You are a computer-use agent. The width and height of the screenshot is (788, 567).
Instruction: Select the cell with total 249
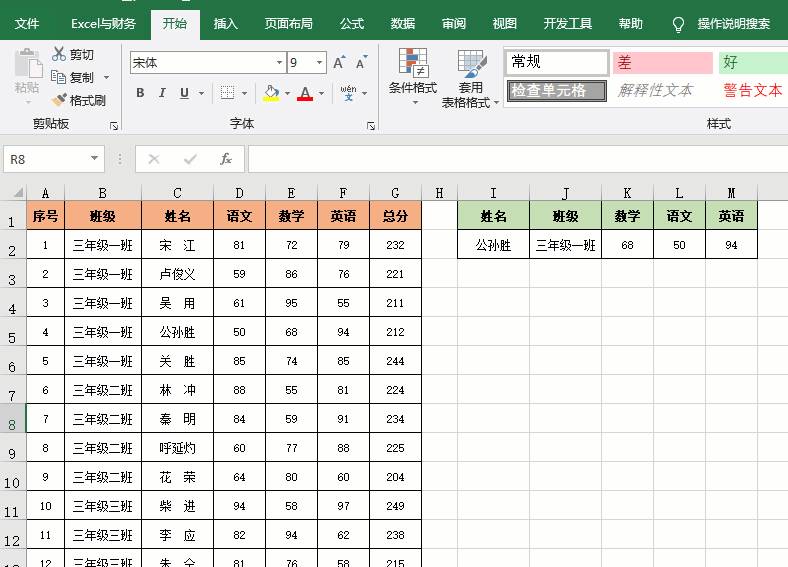click(395, 506)
